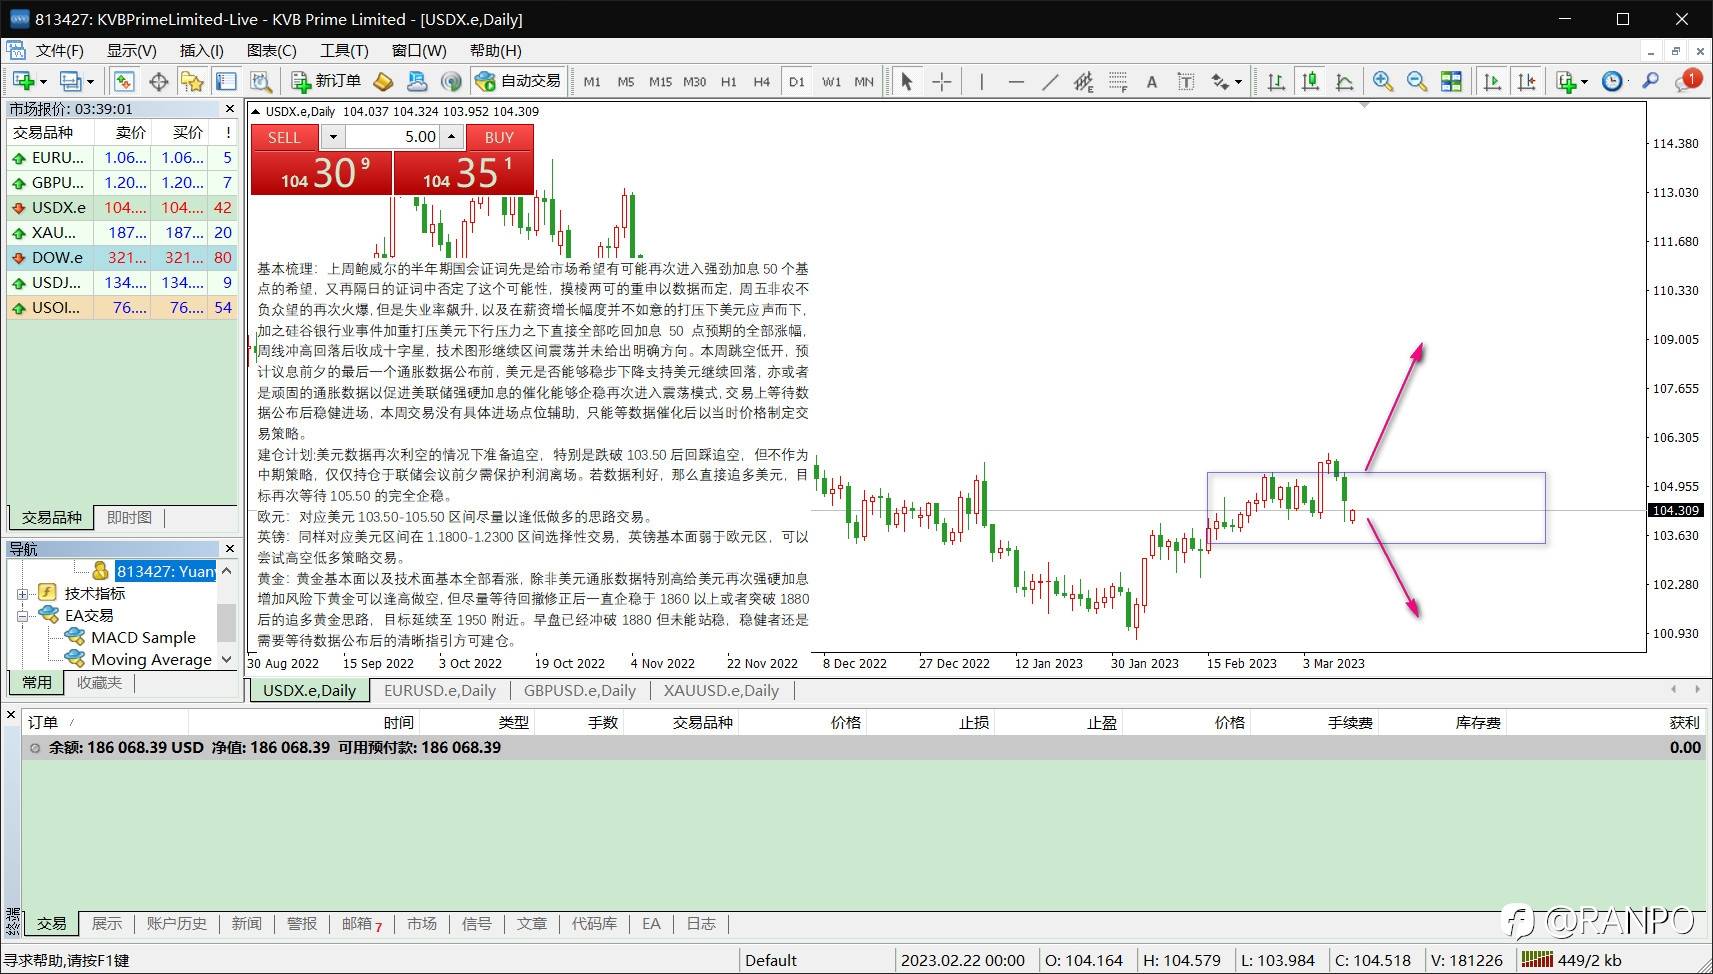Viewport: 1713px width, 974px height.
Task: Open the MetaEditor gold book icon
Action: pyautogui.click(x=383, y=81)
